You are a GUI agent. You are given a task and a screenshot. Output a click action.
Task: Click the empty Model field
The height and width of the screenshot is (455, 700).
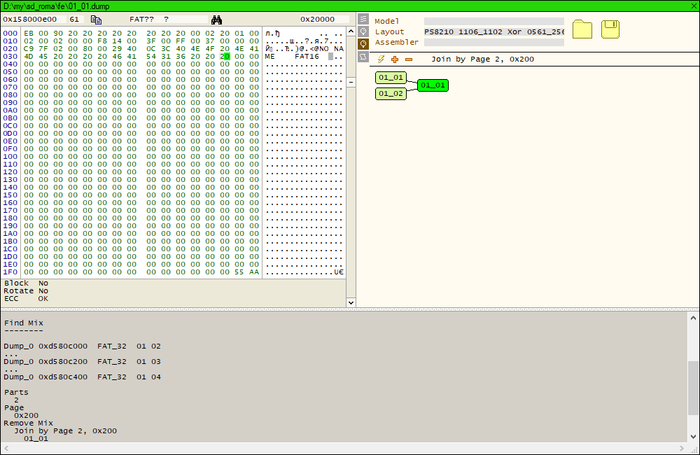(x=494, y=20)
